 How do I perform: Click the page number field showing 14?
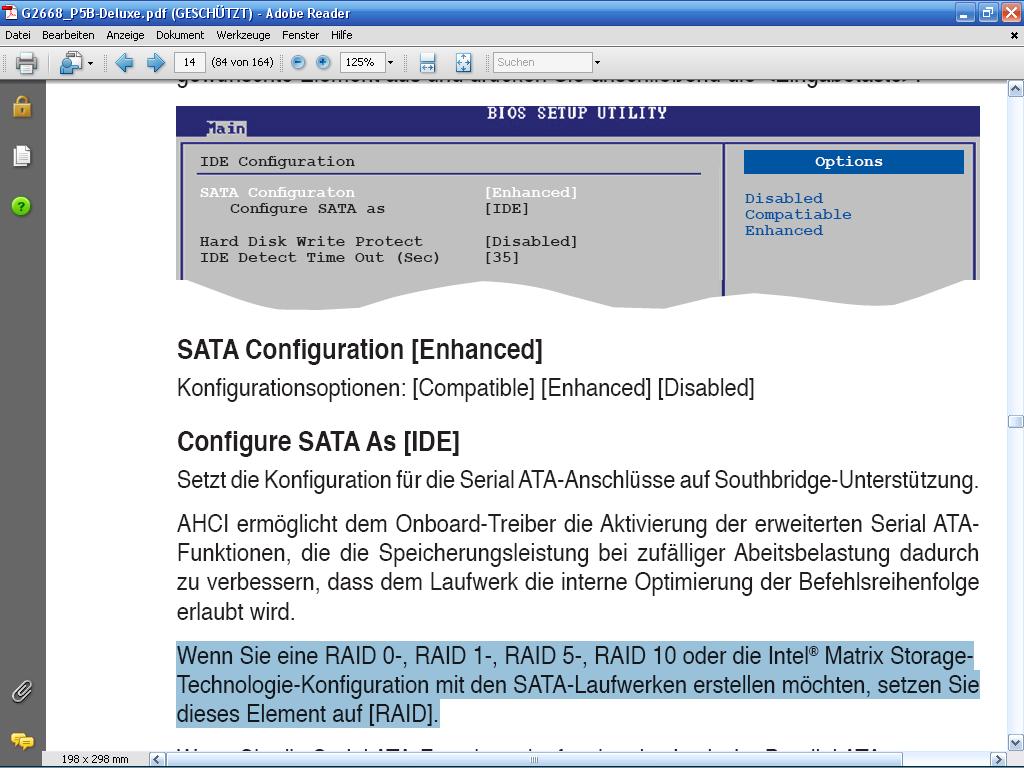[x=189, y=62]
